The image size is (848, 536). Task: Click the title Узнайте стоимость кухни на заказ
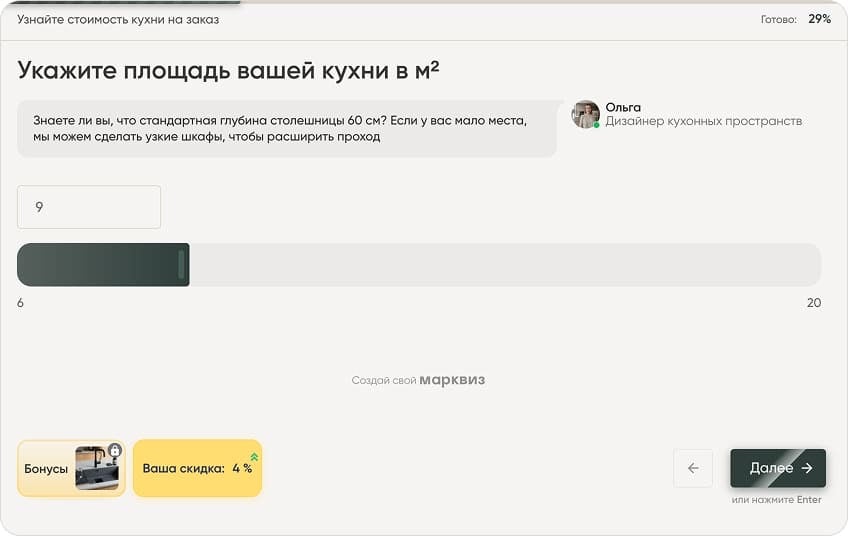click(118, 20)
